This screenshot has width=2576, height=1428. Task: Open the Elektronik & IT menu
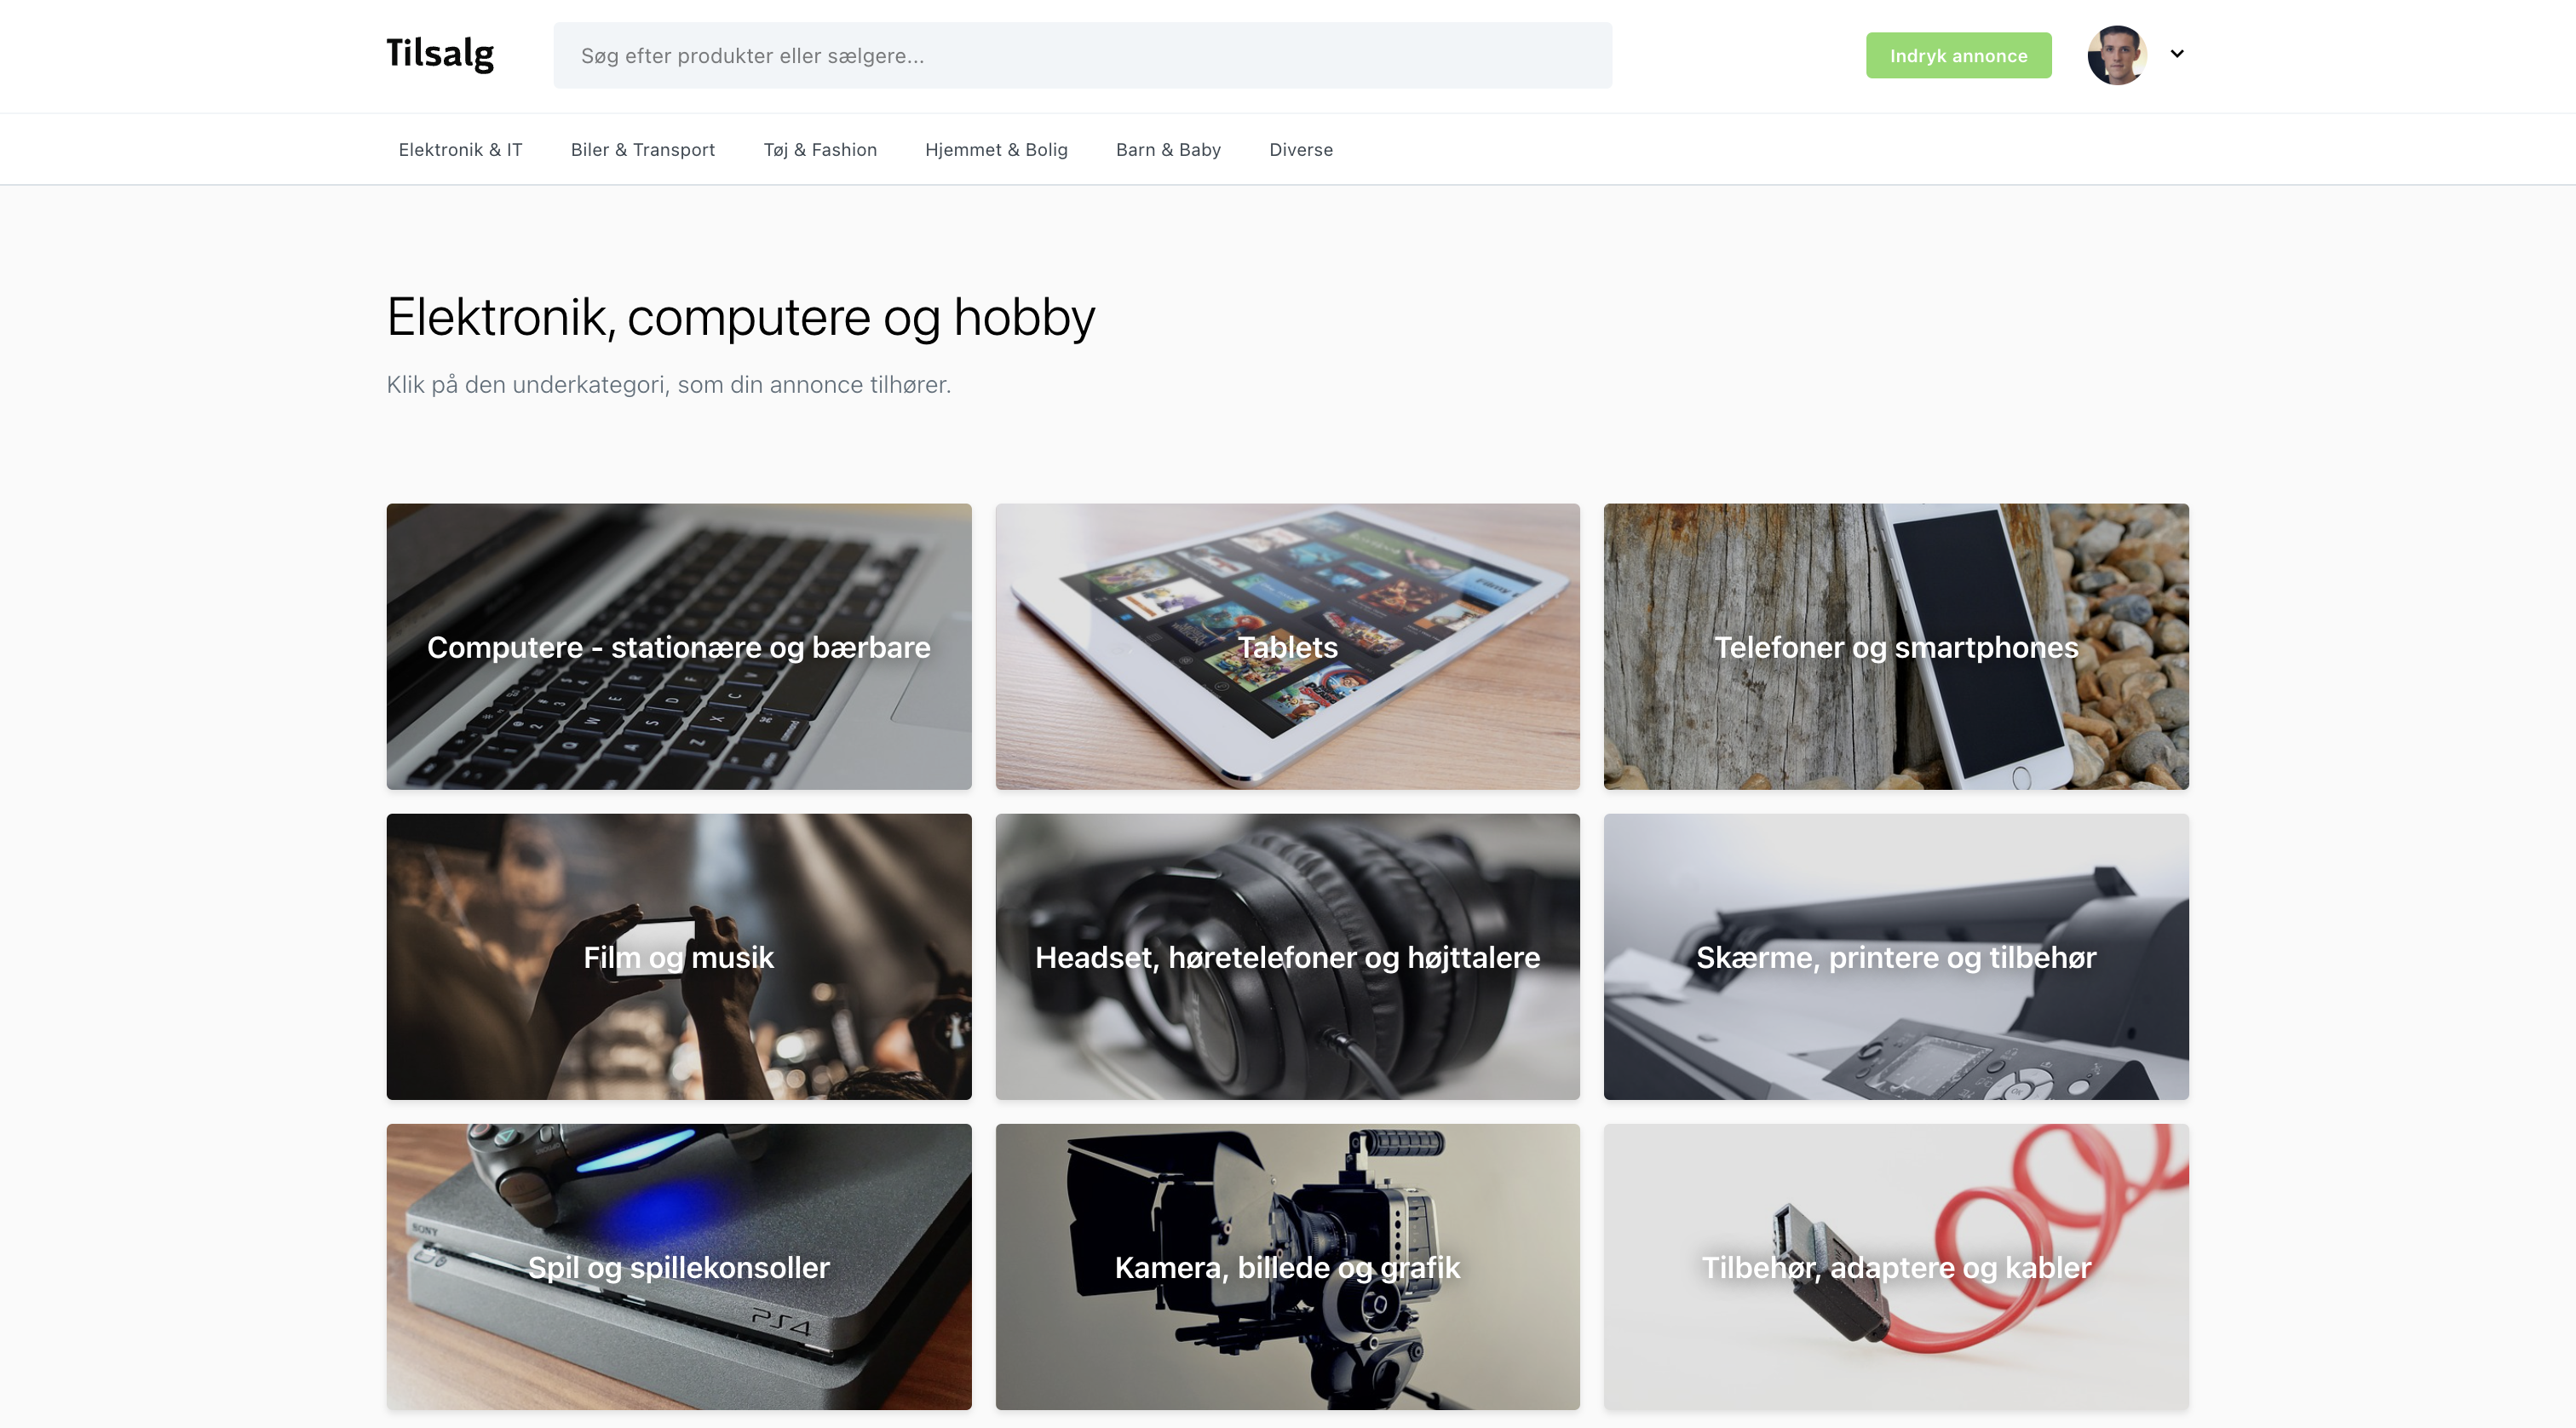[x=460, y=149]
